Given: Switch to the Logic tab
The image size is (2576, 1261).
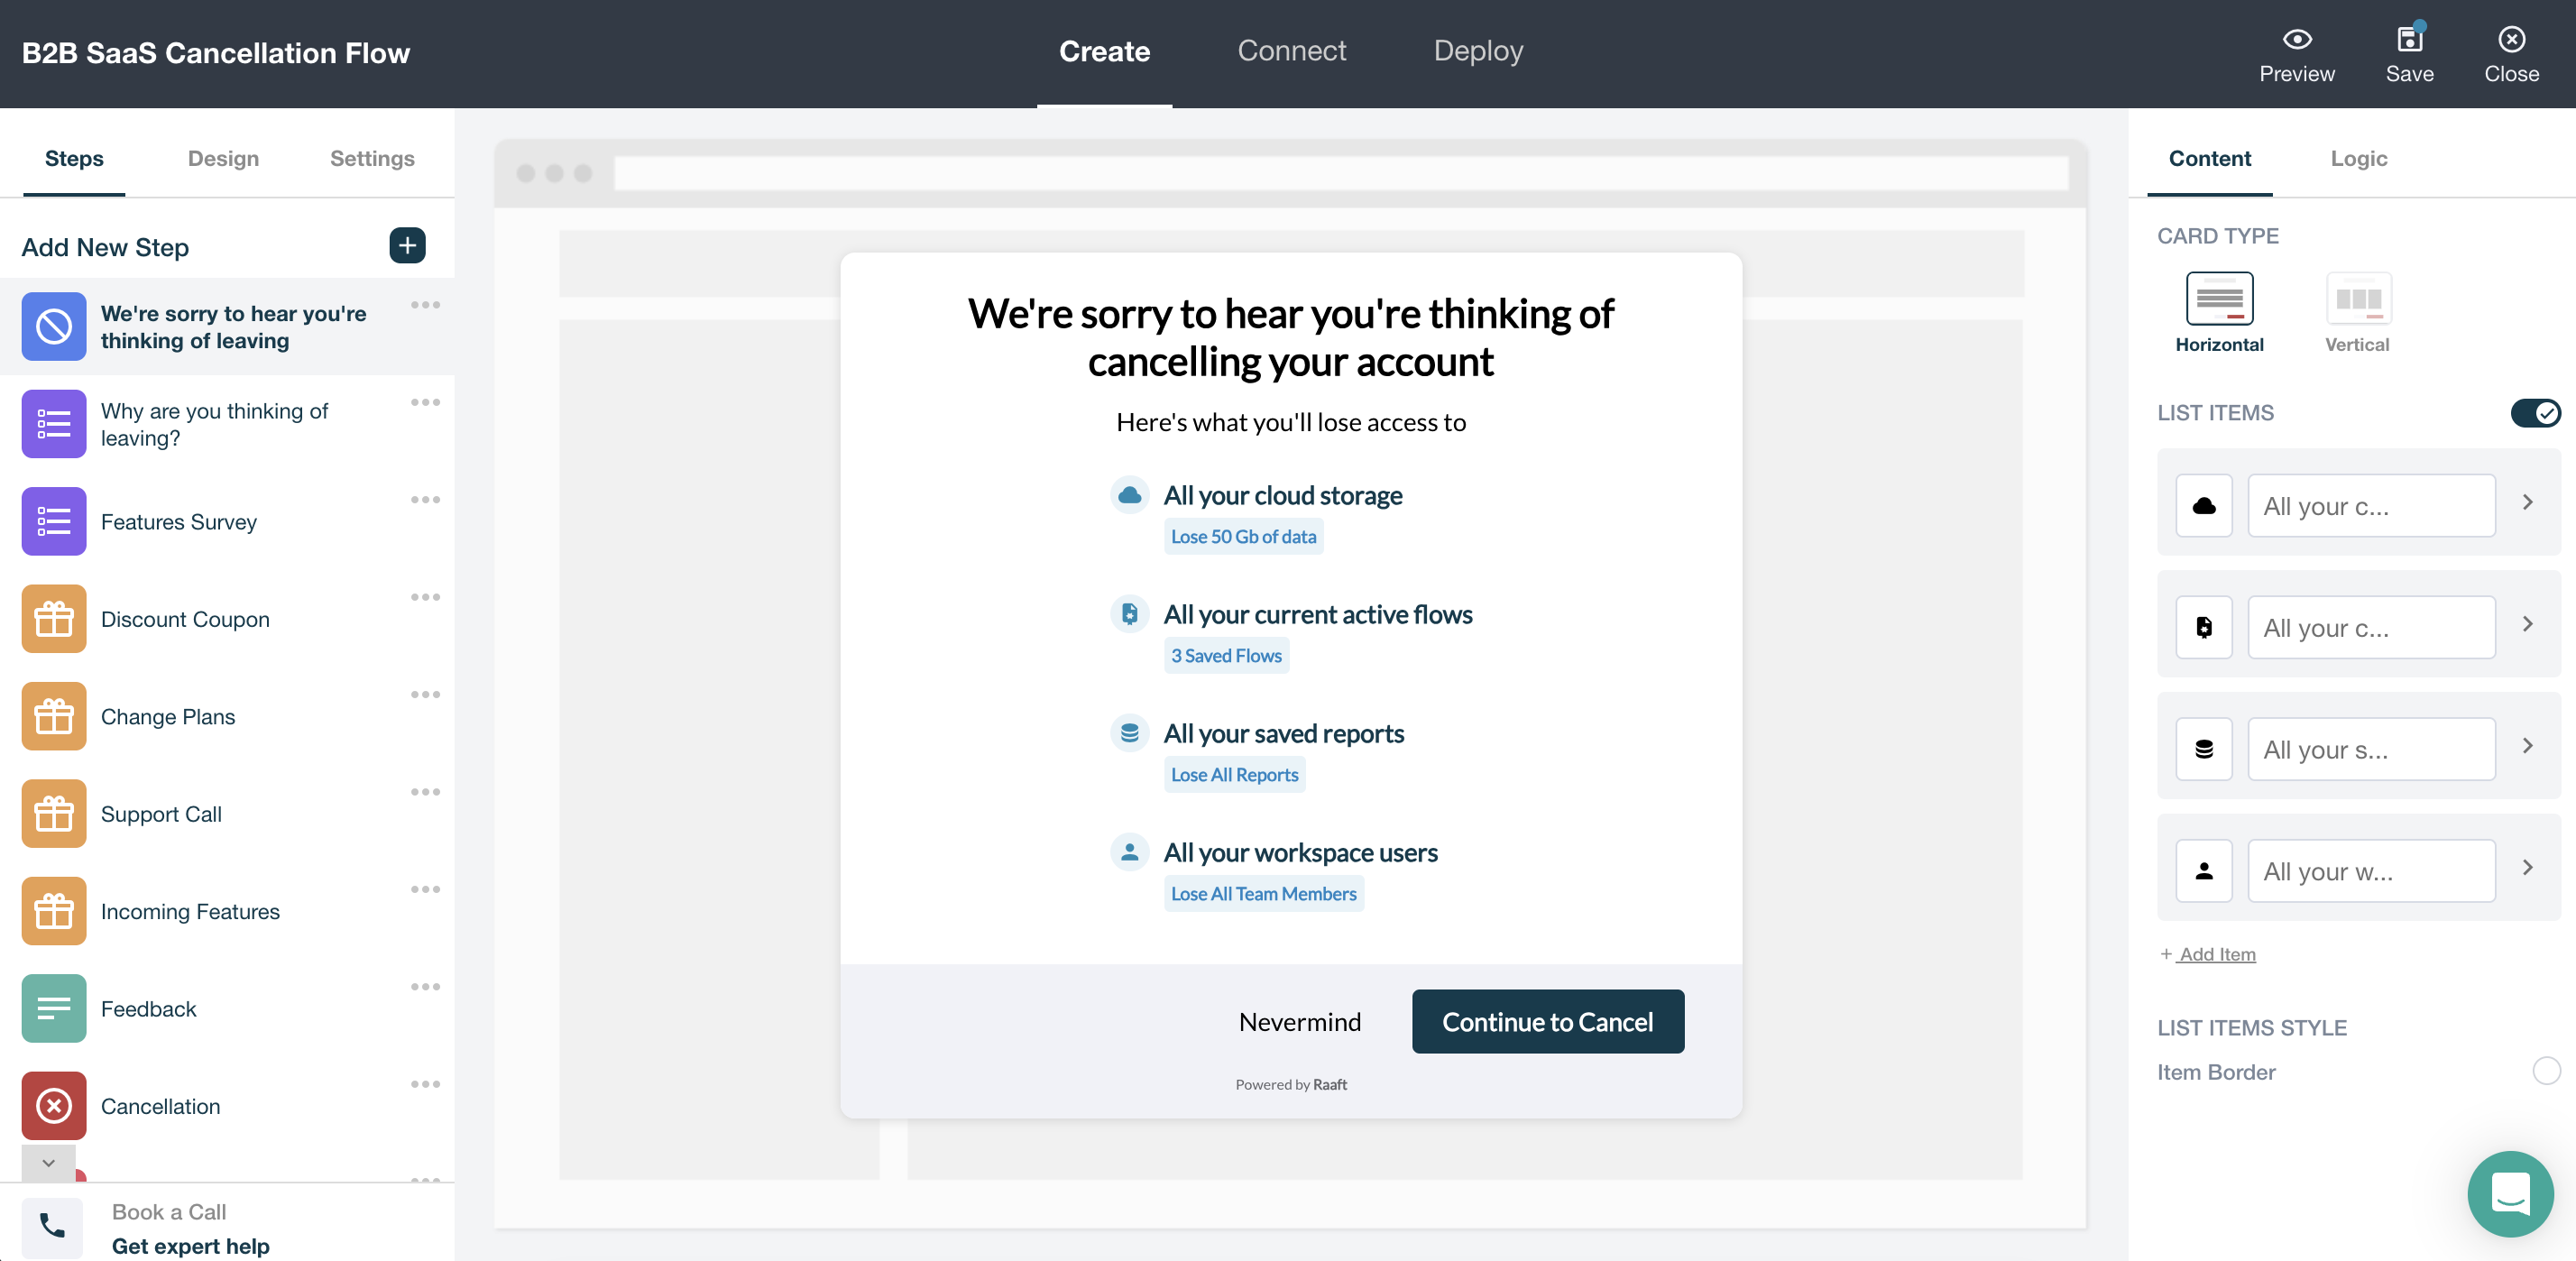Looking at the screenshot, I should (x=2358, y=158).
